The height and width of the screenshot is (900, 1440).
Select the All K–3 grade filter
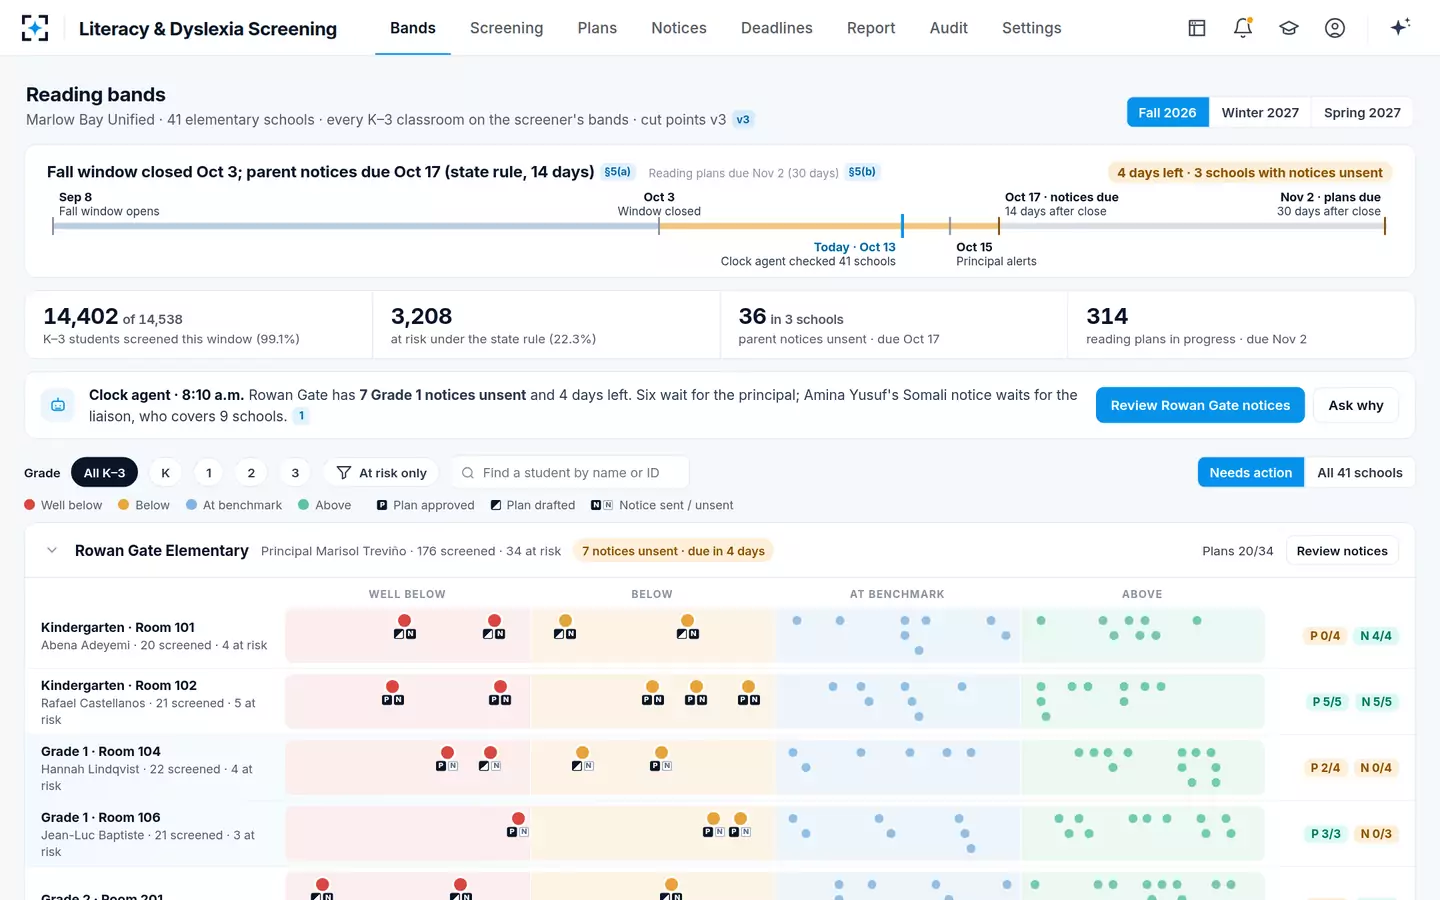[x=105, y=473]
